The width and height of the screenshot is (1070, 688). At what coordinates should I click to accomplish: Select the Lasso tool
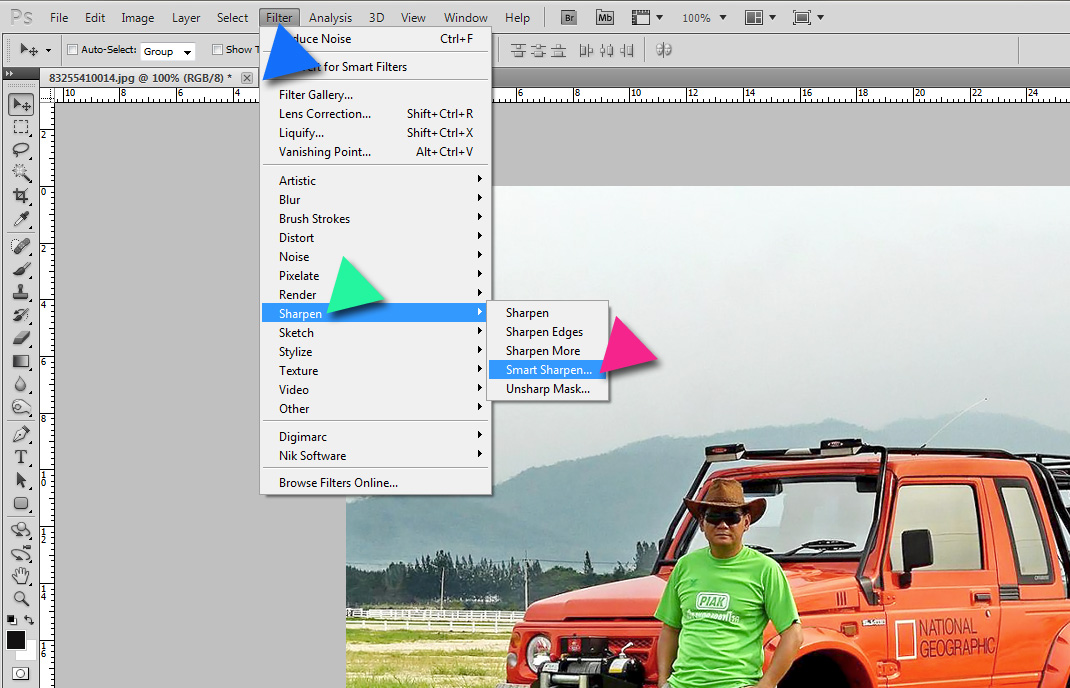tap(20, 150)
